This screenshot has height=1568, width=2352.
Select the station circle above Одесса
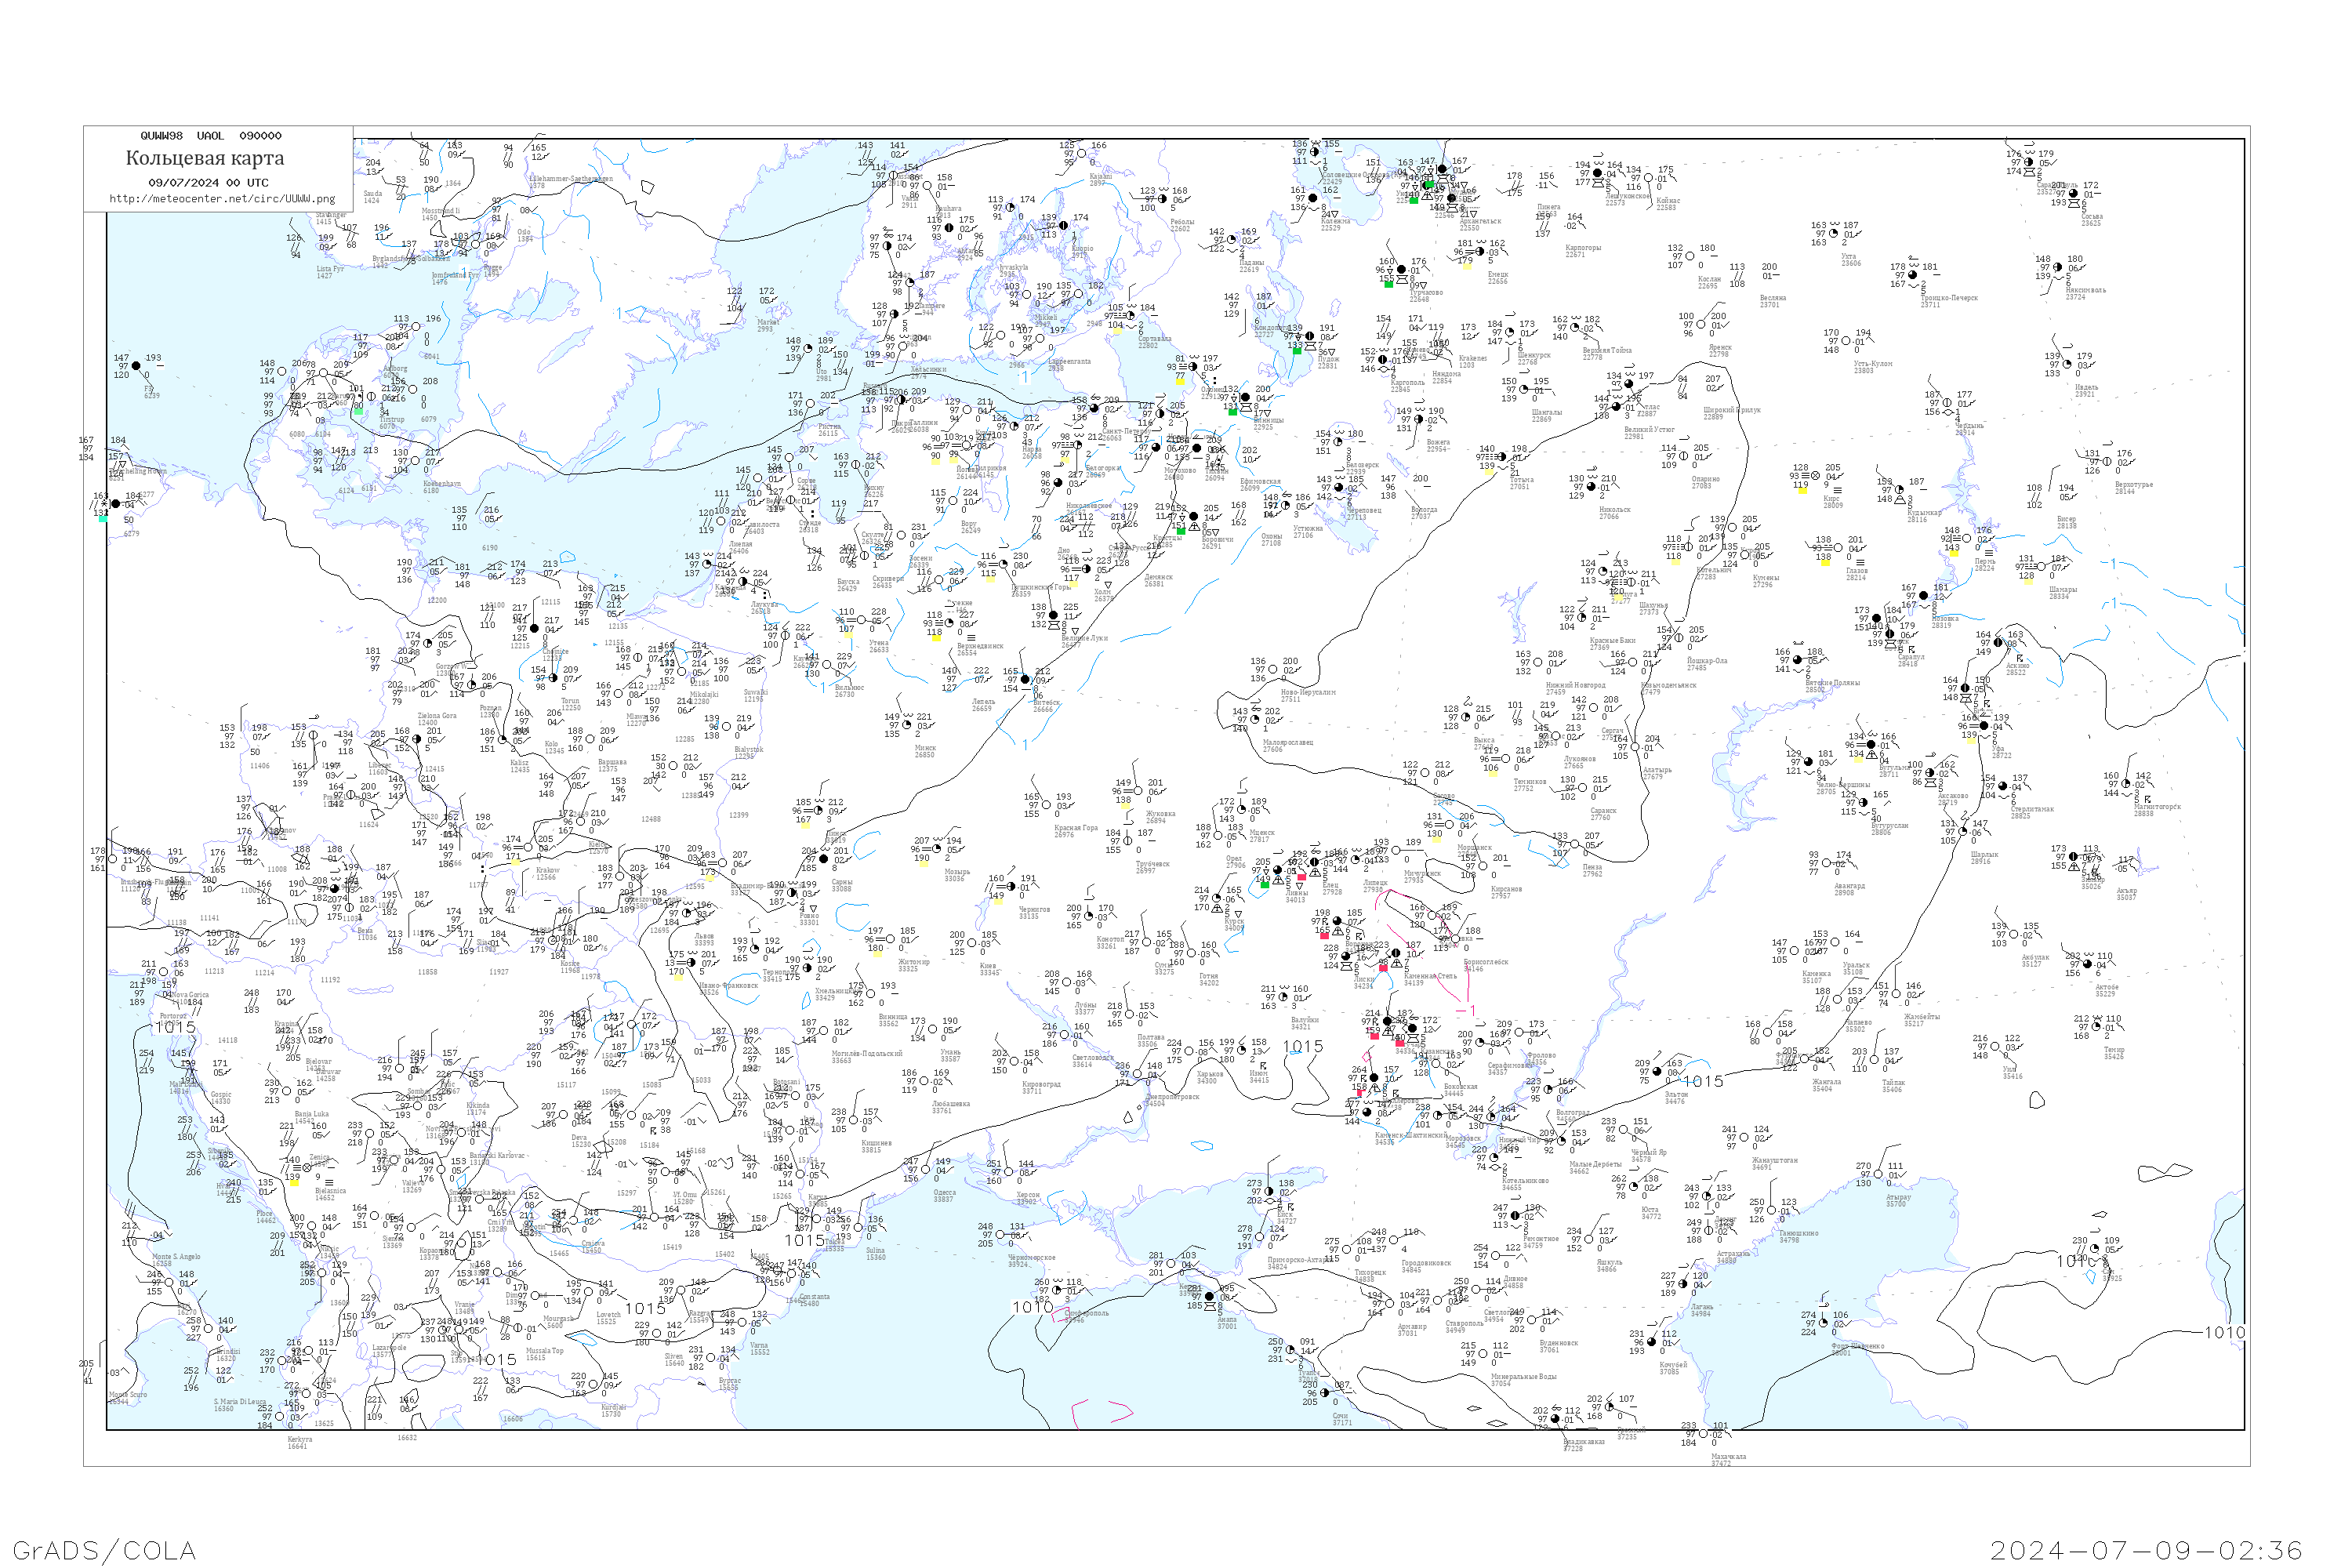pyautogui.click(x=927, y=1170)
